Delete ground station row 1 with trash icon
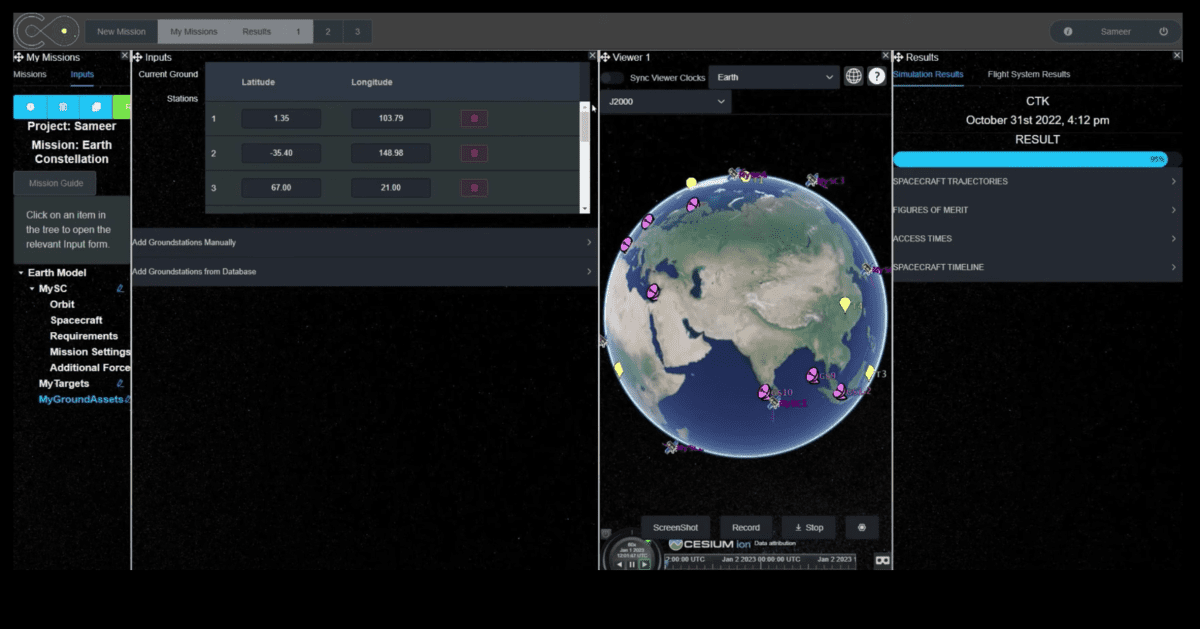Viewport: 1200px width, 629px height. (x=474, y=119)
